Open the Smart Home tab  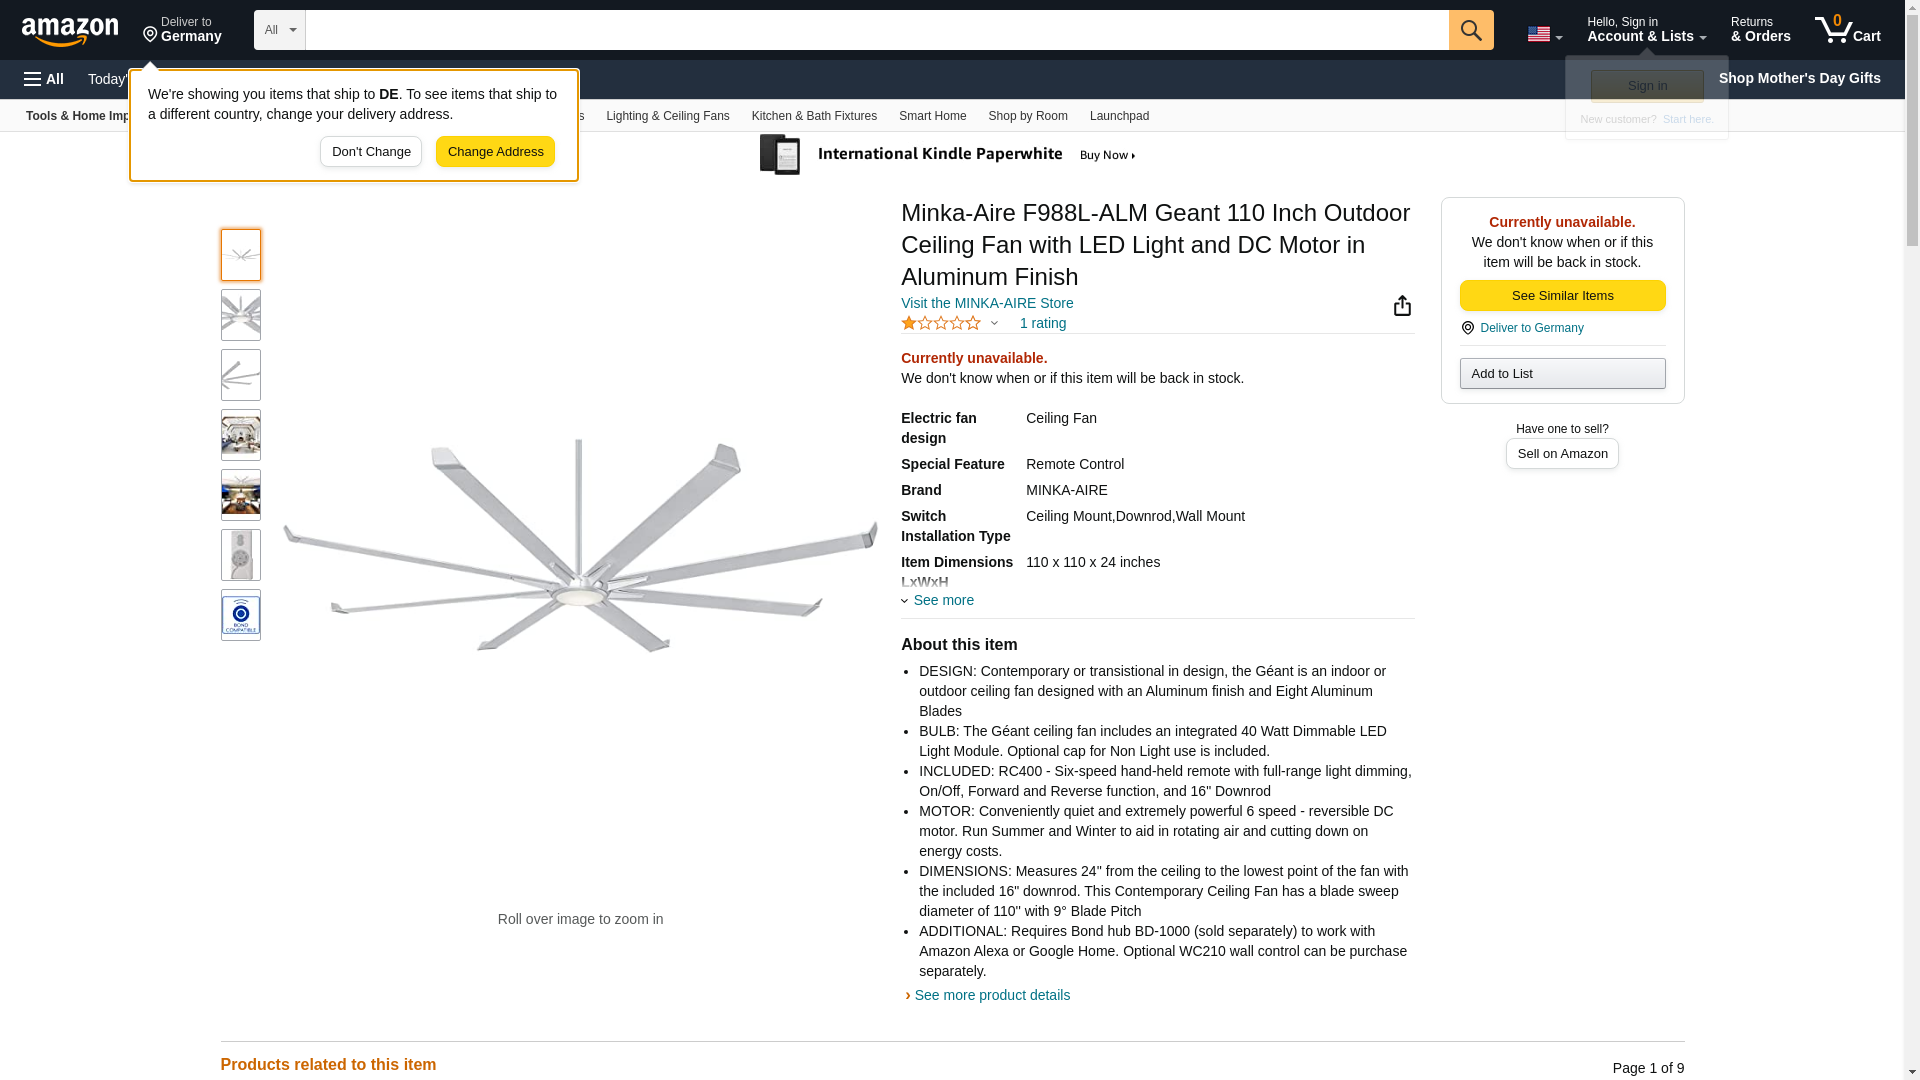coord(932,116)
